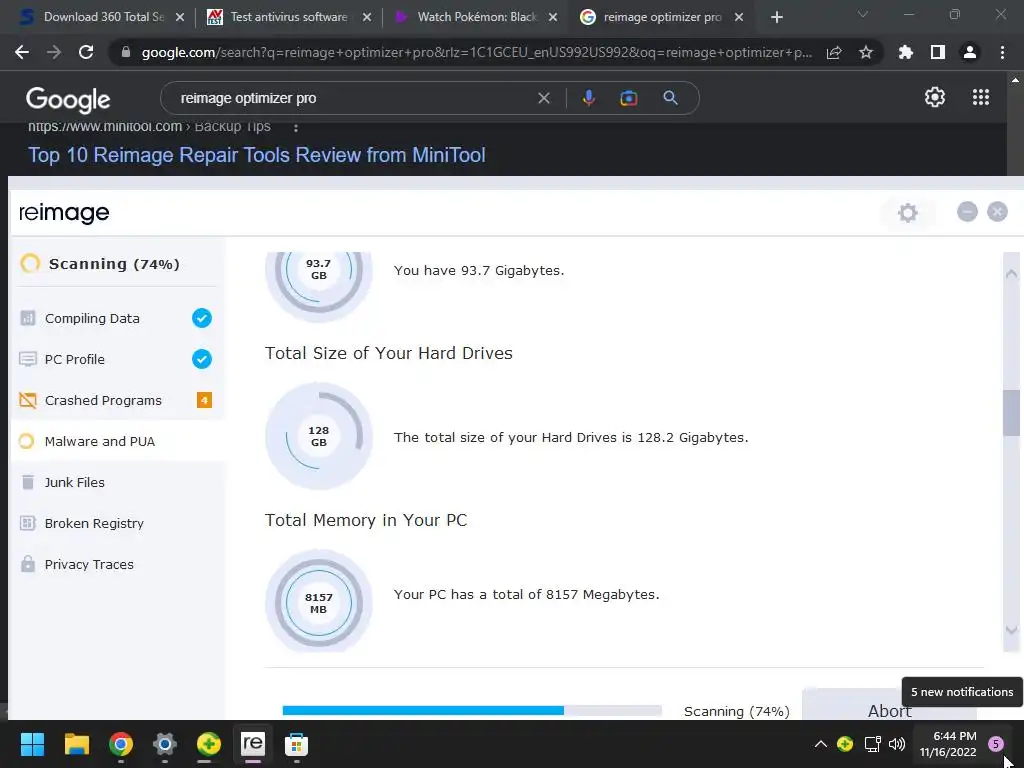Click the 128 GB hard drive gauge
The width and height of the screenshot is (1024, 768).
pyautogui.click(x=319, y=436)
